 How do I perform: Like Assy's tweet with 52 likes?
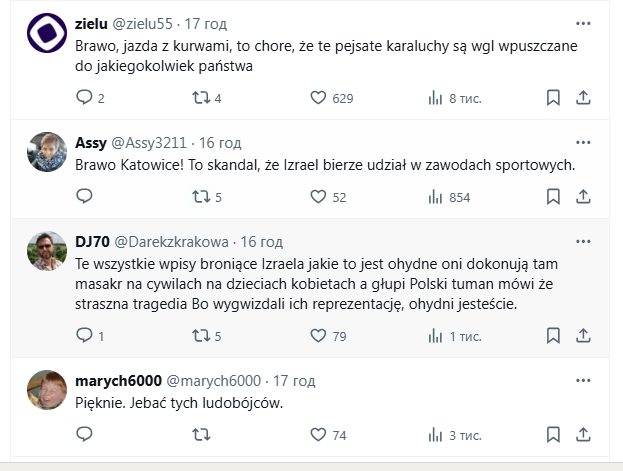click(319, 197)
